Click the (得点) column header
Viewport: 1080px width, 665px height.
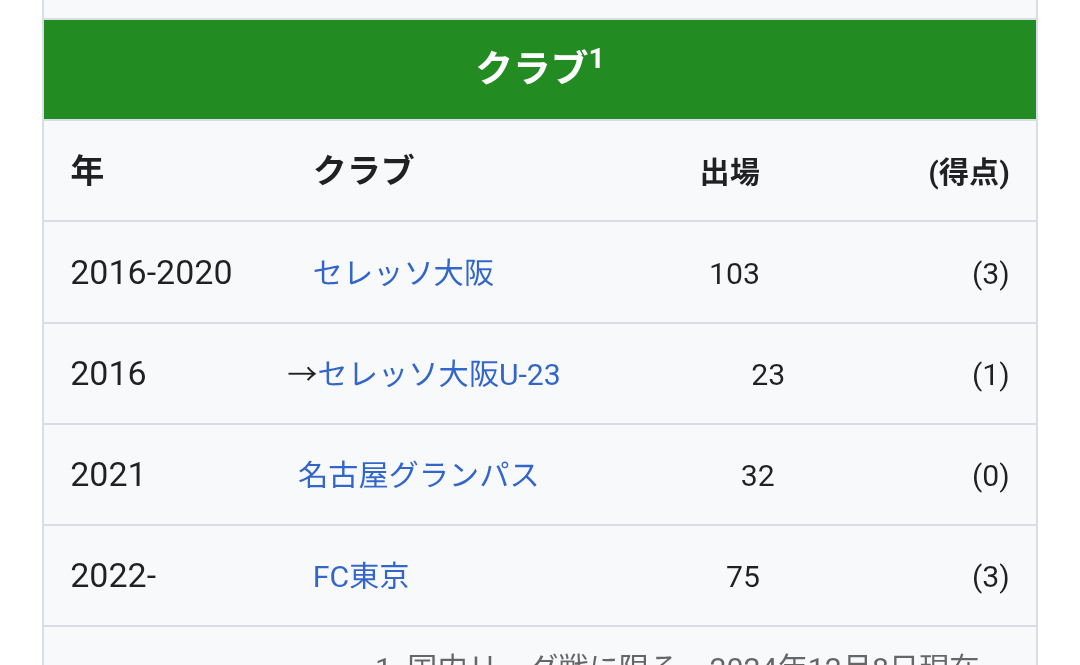[969, 172]
